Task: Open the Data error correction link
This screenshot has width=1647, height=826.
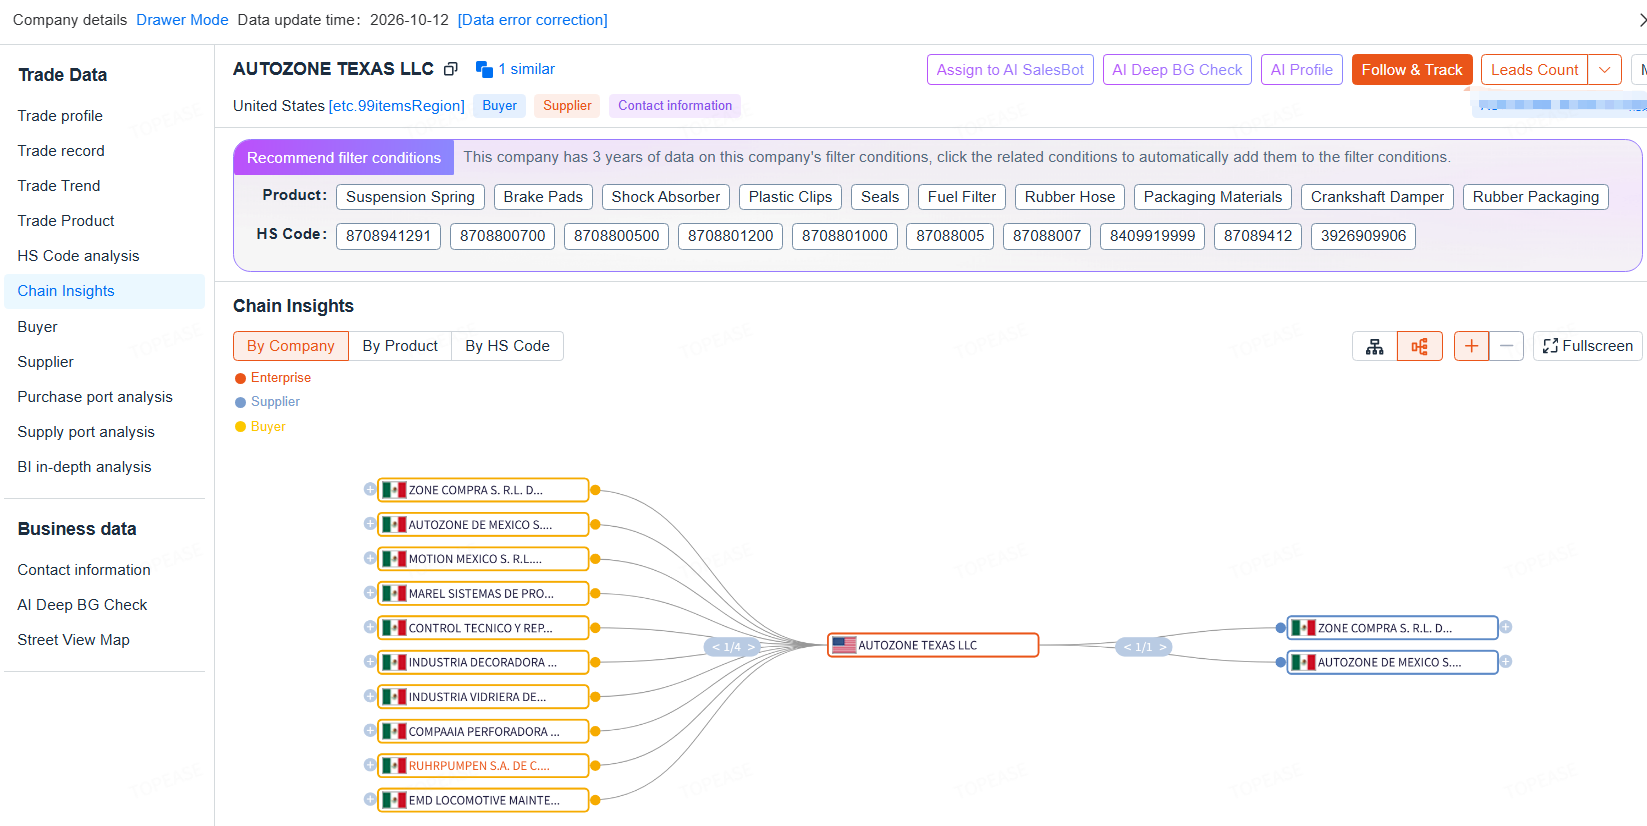Action: (532, 20)
